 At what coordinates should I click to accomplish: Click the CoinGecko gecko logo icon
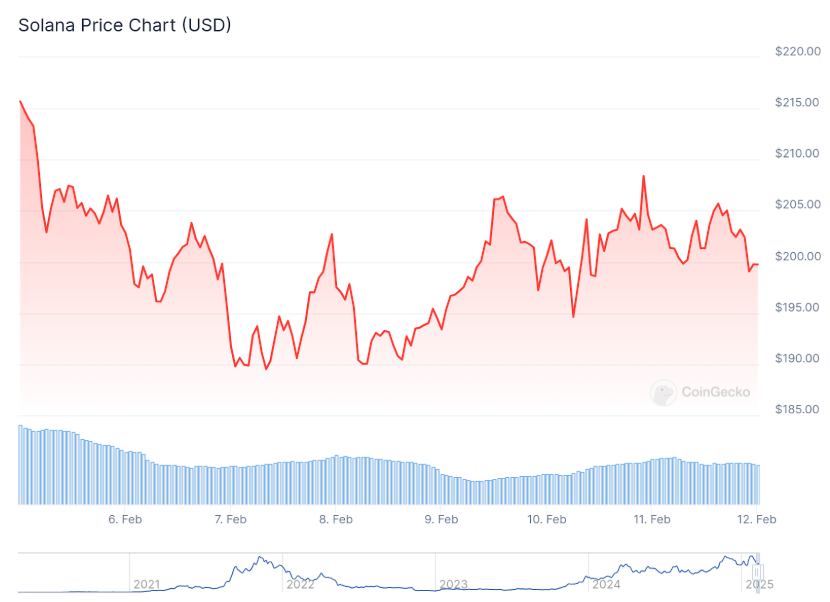tap(663, 392)
